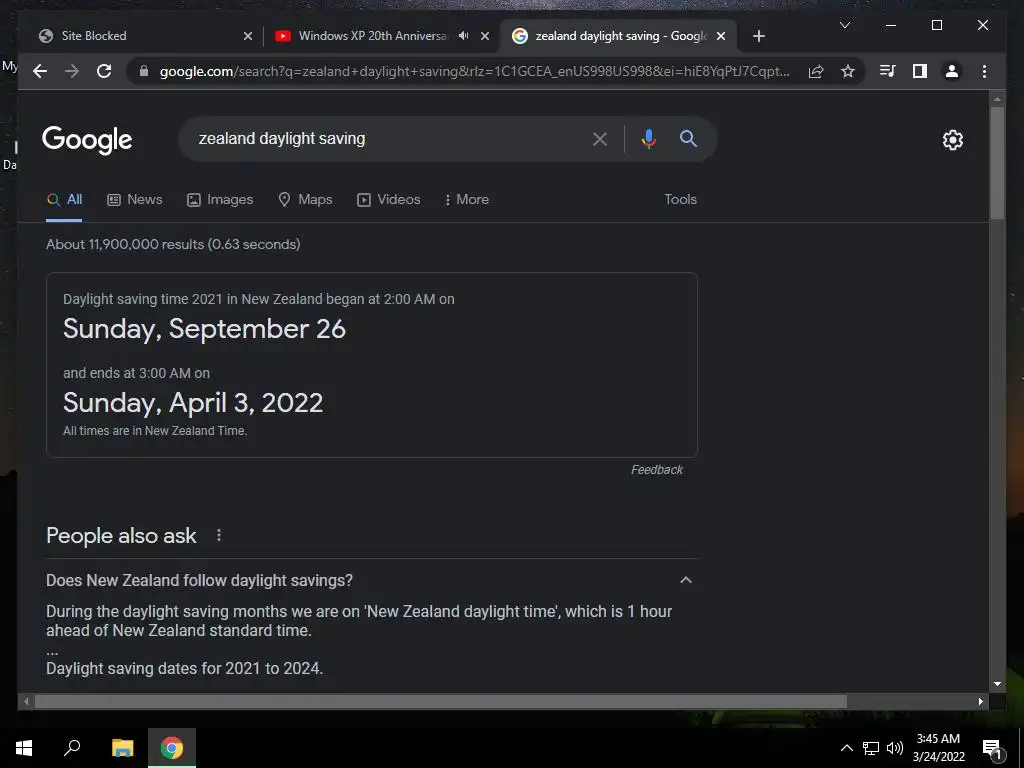Open the Chrome three-dot menu
The height and width of the screenshot is (768, 1024).
(984, 71)
